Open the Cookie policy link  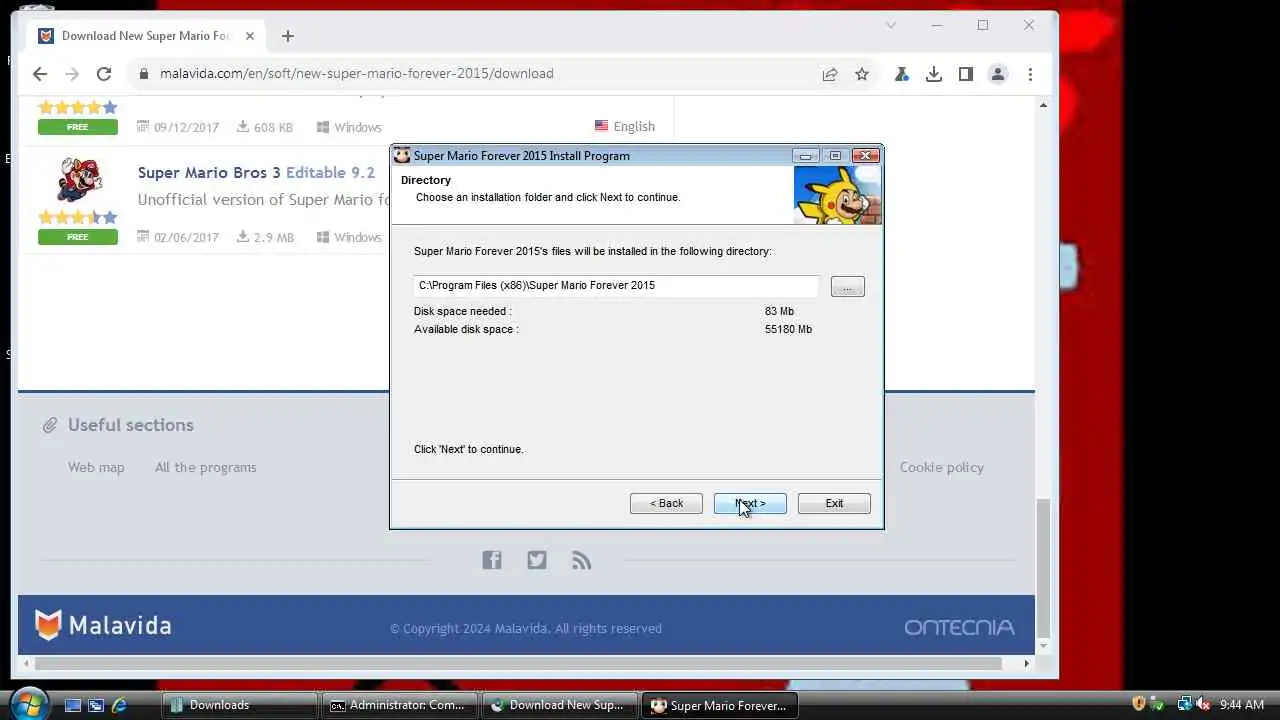(942, 467)
